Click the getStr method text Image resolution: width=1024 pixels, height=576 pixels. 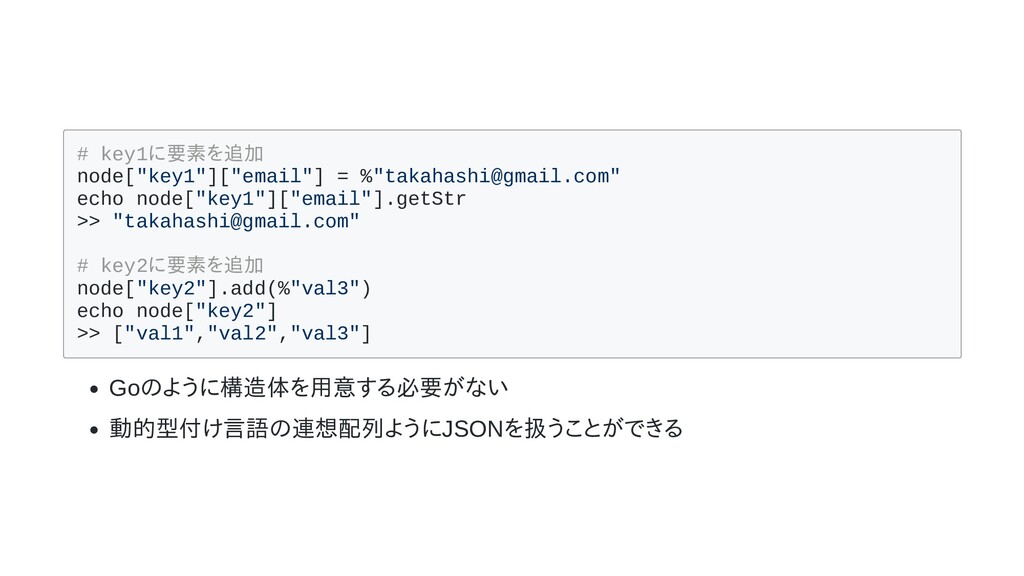tap(431, 199)
